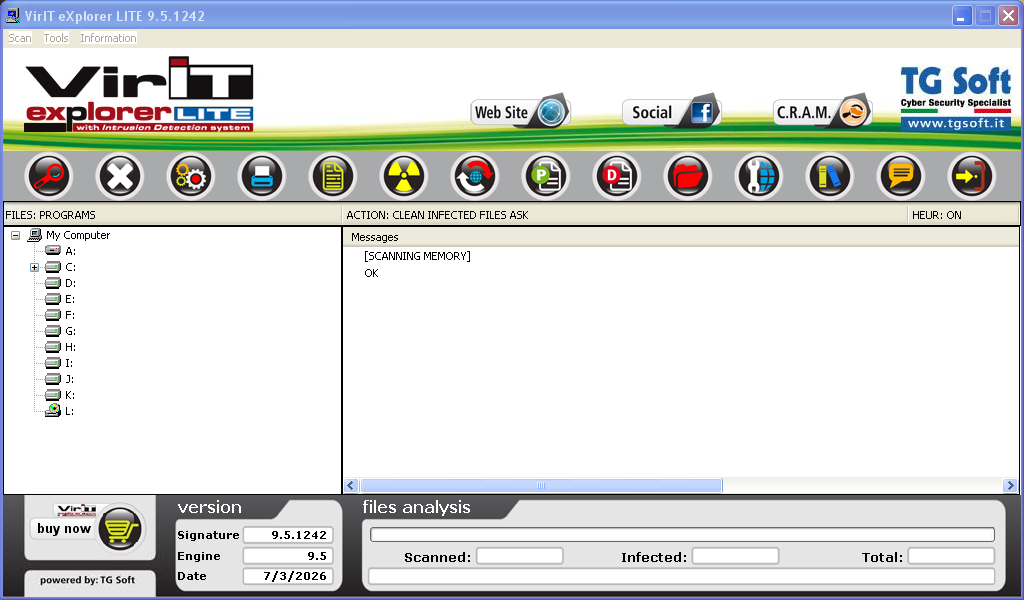The width and height of the screenshot is (1024, 600).
Task: Click the buy now cart button
Action: tap(89, 528)
